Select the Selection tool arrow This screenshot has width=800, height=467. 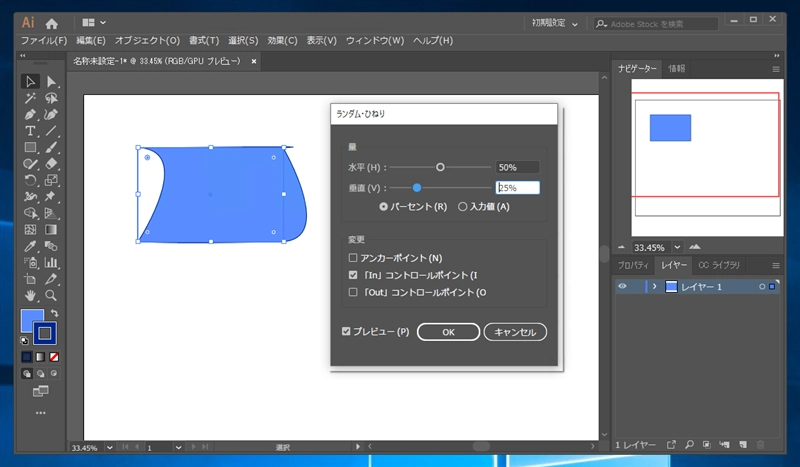point(30,82)
